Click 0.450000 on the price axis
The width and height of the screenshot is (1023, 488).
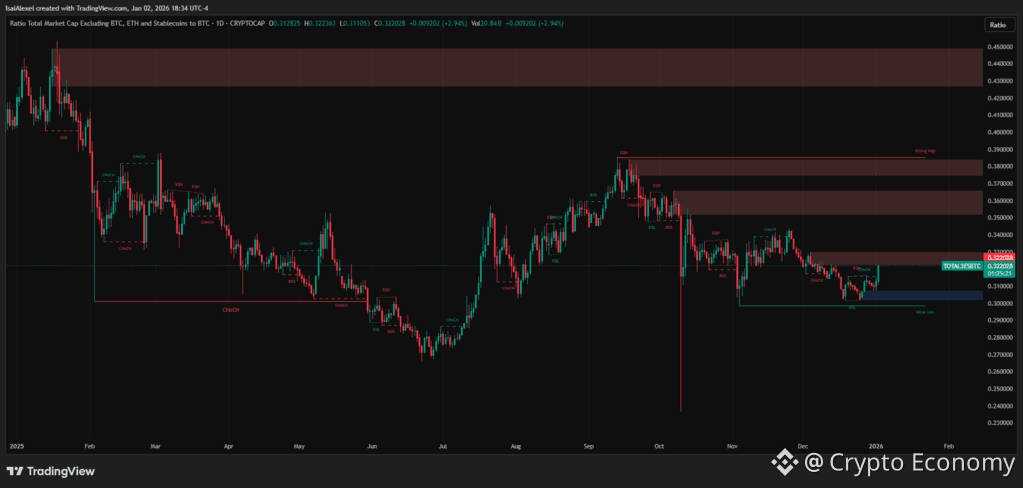[1000, 47]
